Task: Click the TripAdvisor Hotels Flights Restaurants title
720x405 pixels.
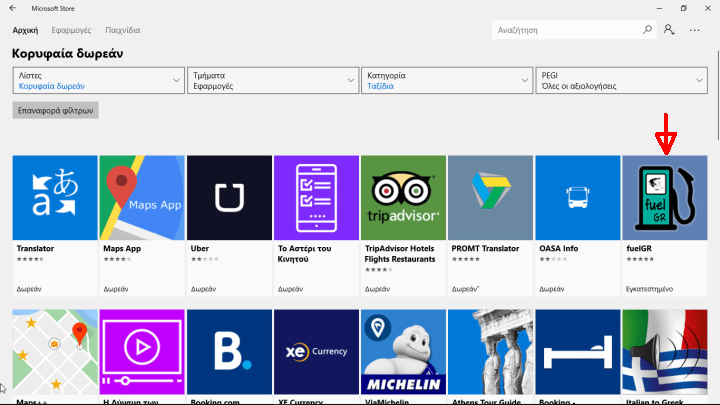Action: click(x=400, y=254)
